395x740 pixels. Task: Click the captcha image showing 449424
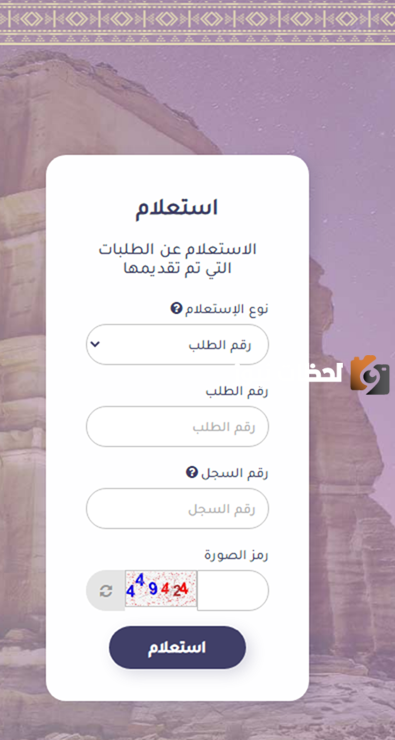pyautogui.click(x=161, y=589)
